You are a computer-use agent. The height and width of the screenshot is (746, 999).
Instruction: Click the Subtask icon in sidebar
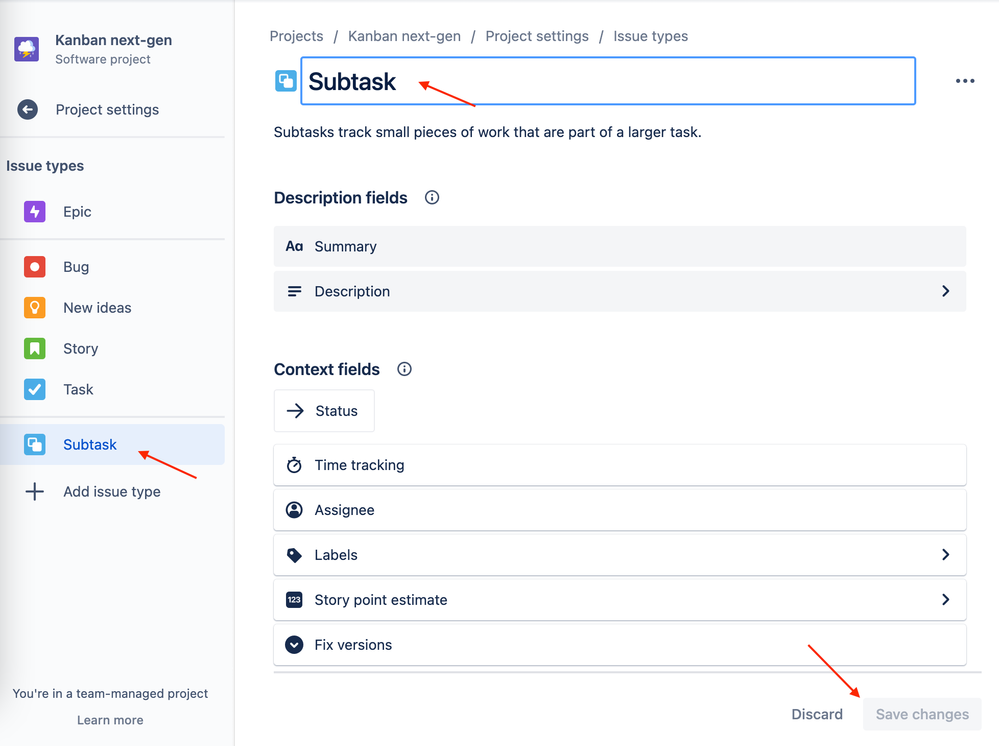34,444
